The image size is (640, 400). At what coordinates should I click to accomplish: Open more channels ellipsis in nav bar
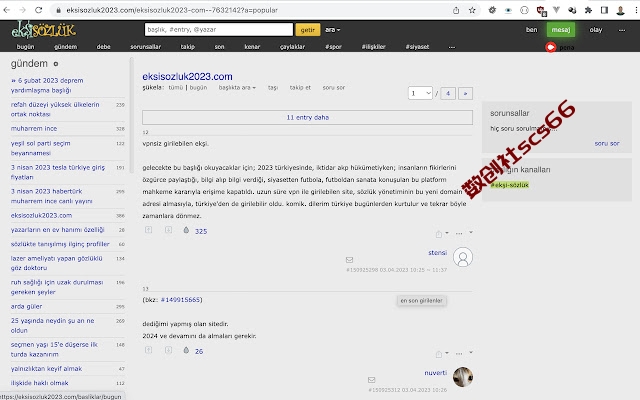coord(451,47)
